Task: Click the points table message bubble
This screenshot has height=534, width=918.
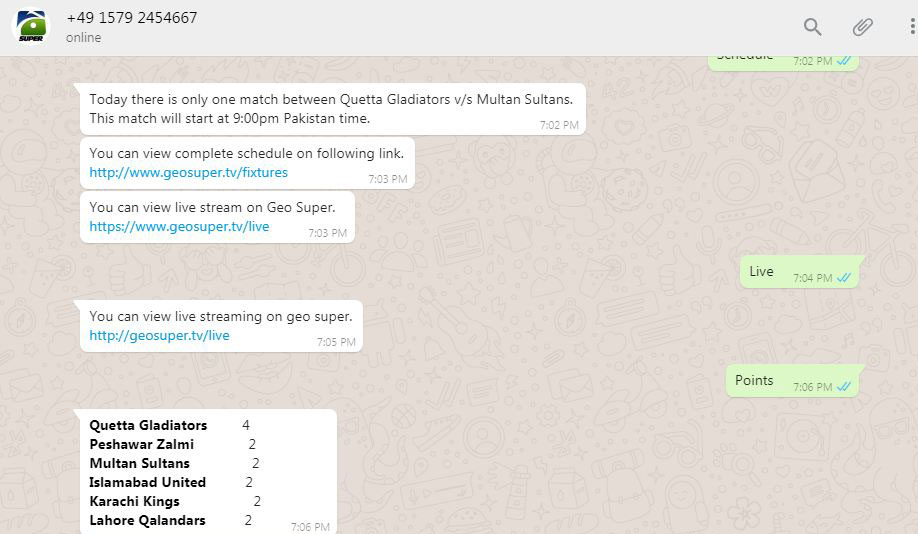Action: pos(207,472)
